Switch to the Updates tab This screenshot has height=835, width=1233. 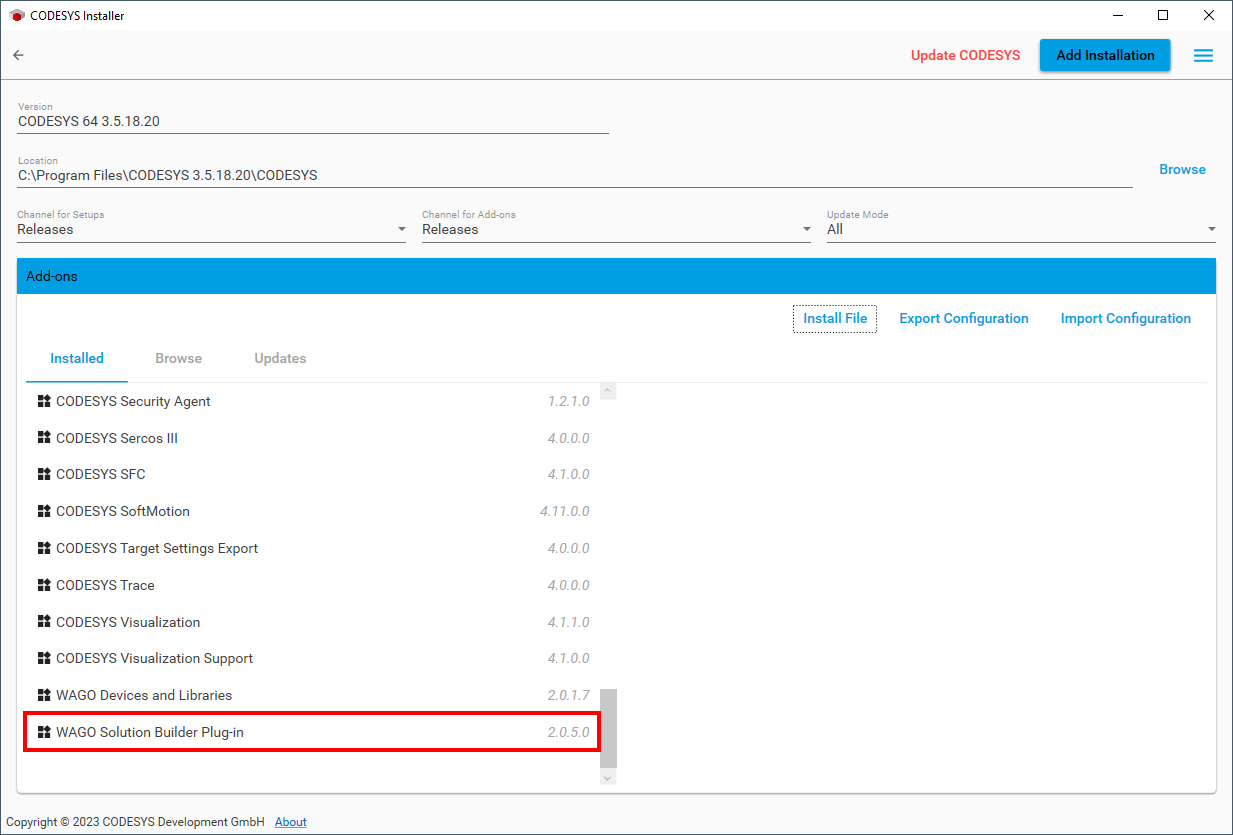coord(280,358)
